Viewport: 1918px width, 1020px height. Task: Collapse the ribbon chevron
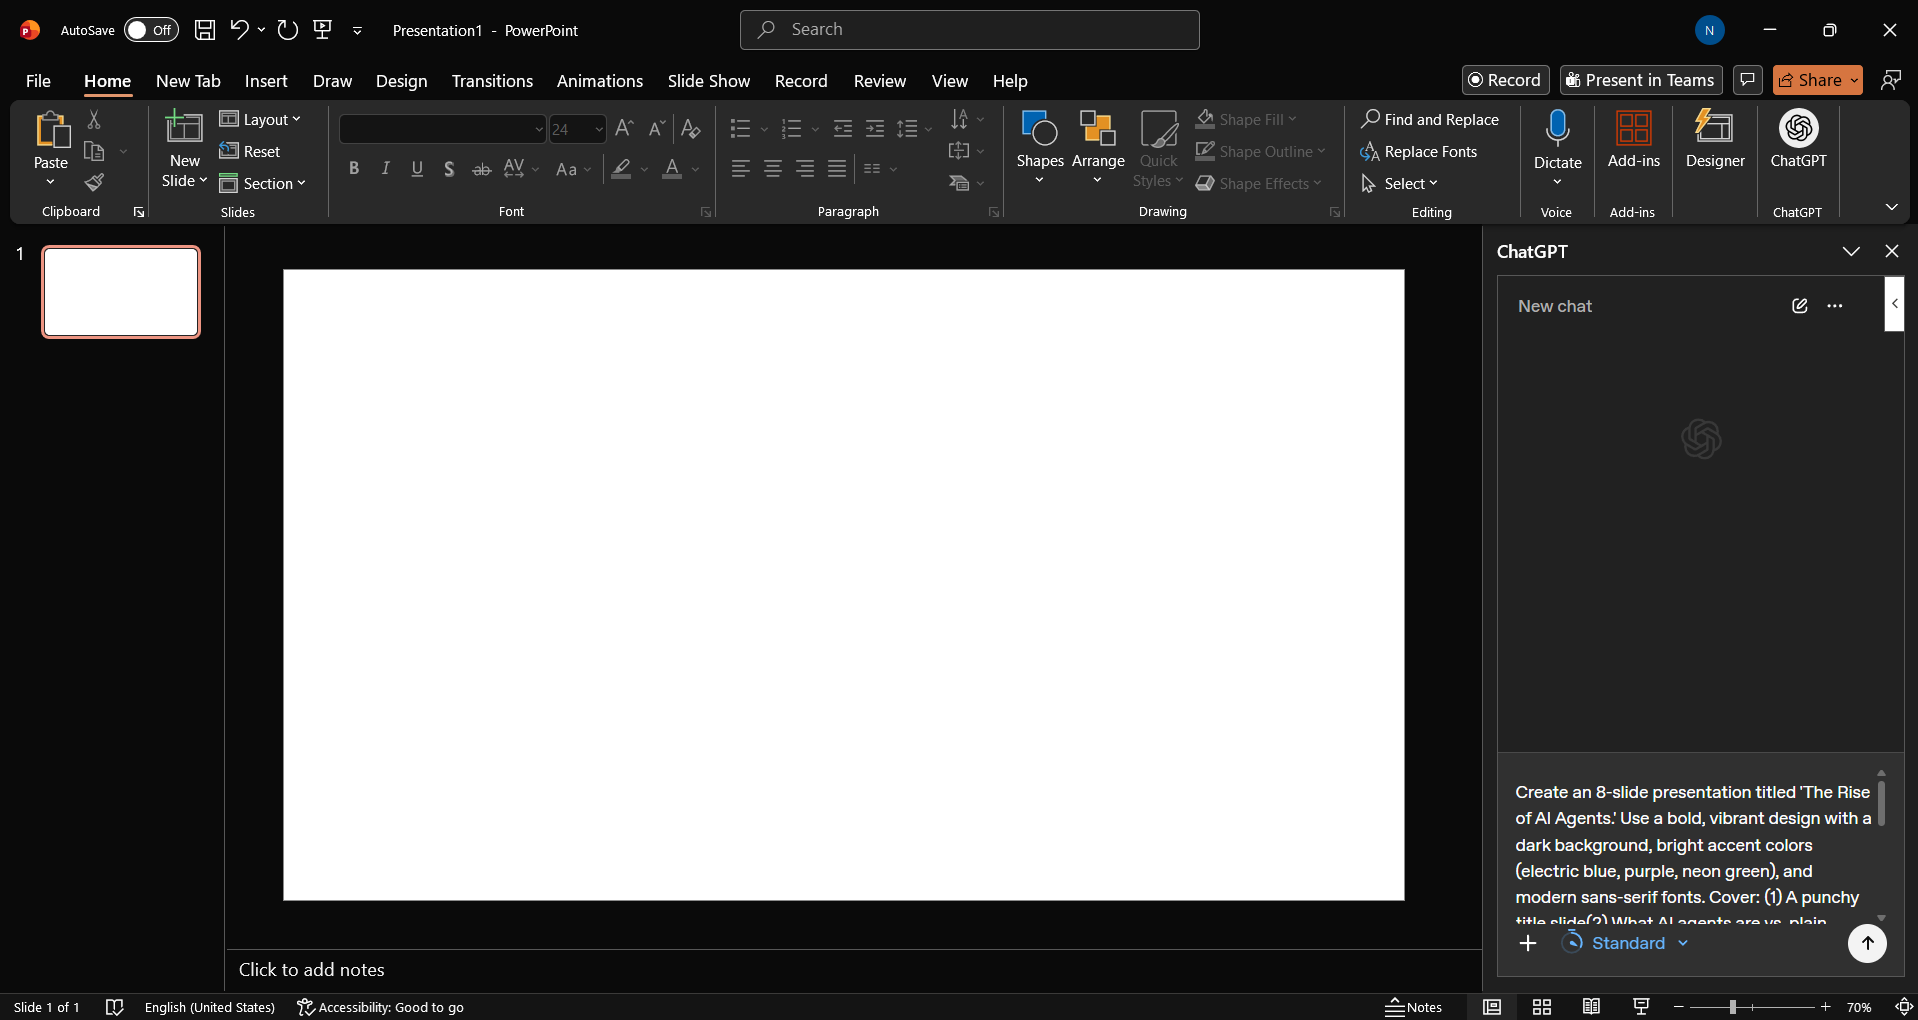1892,207
